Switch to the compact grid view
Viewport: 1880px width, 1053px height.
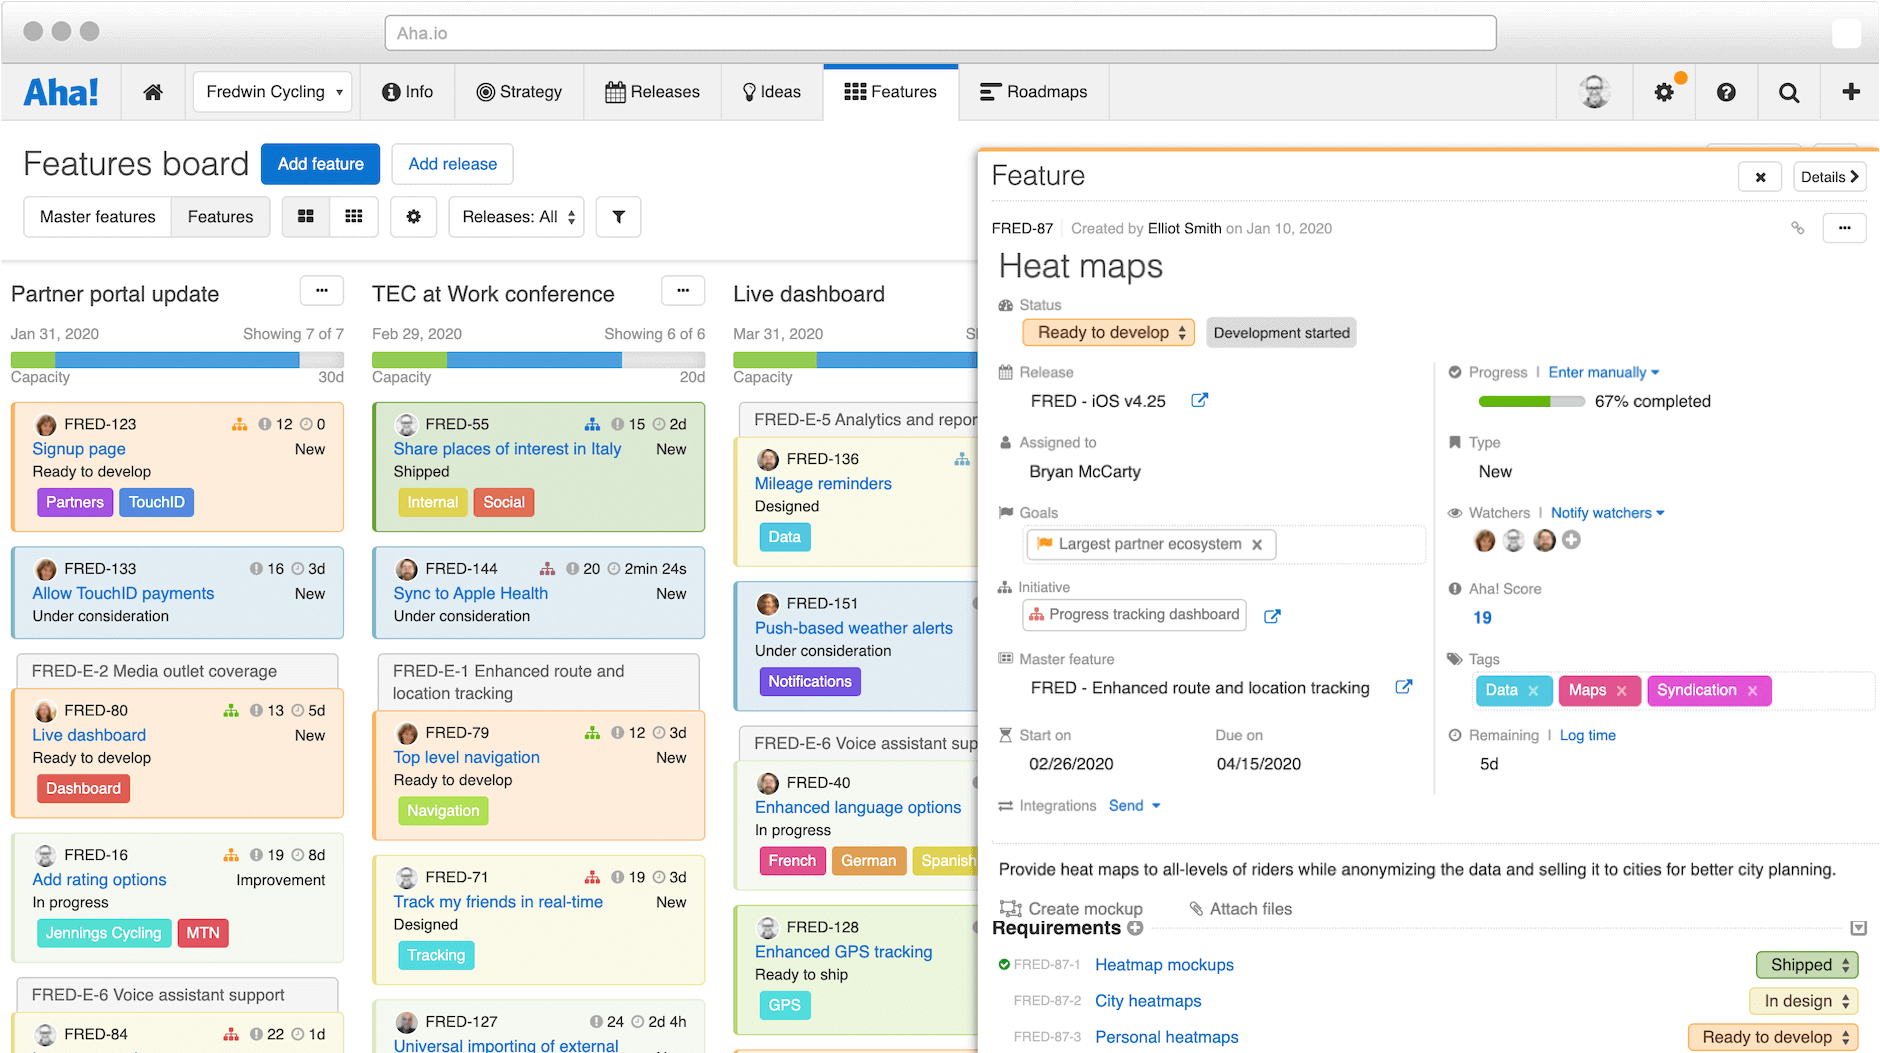[354, 217]
